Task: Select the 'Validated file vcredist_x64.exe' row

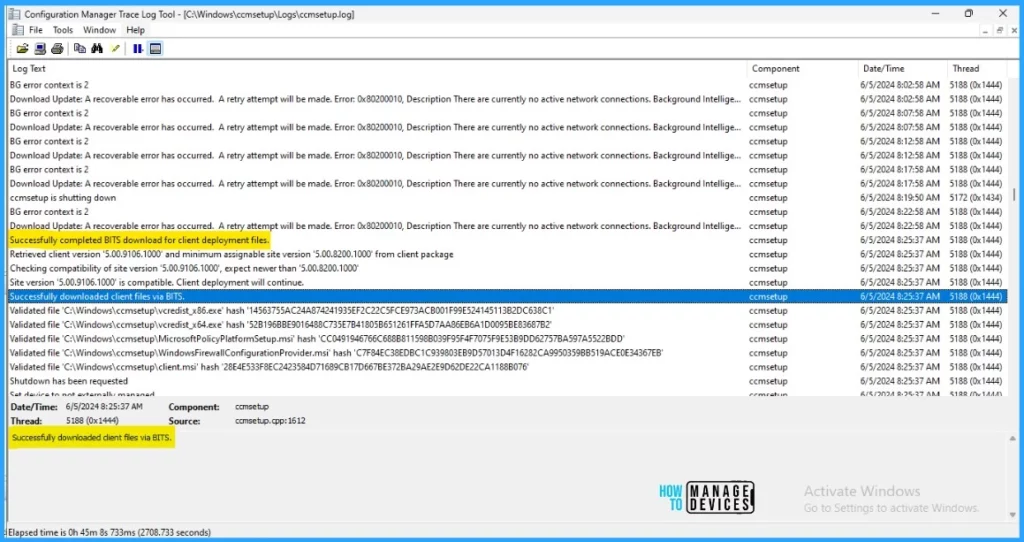Action: 507,325
